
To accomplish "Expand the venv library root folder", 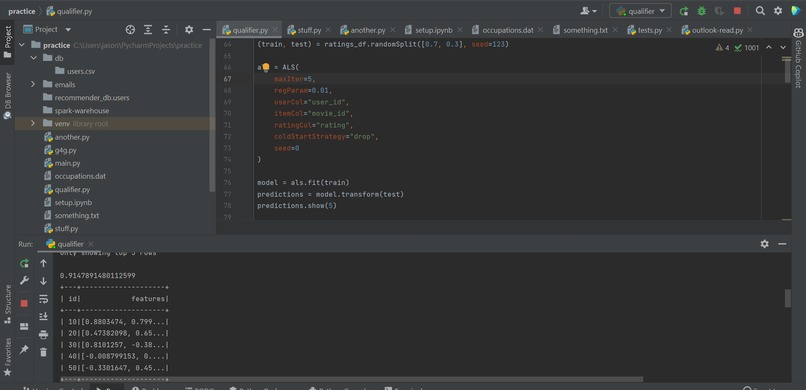I will point(33,124).
